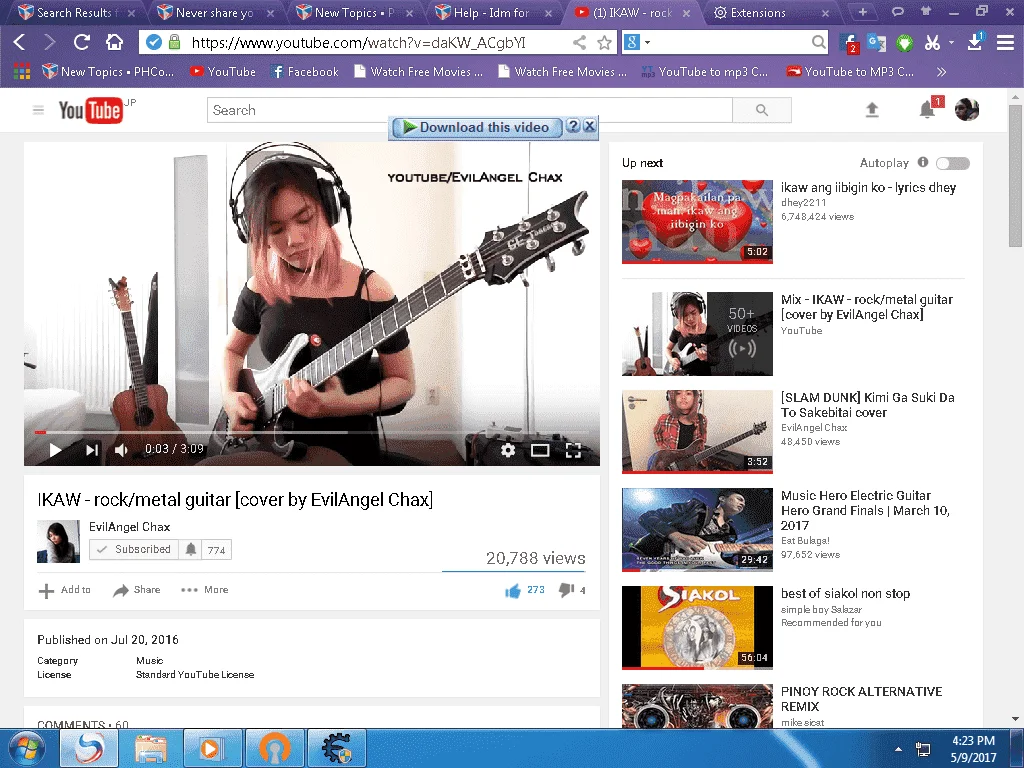Screen dimensions: 1024x768
Task: Focus the YouTube search field
Action: [x=470, y=110]
